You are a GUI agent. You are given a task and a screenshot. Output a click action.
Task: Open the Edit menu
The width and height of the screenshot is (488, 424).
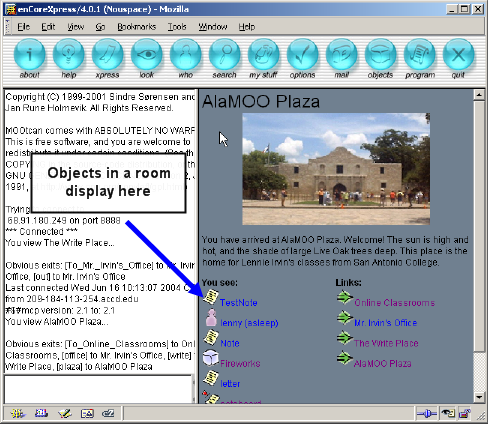48,27
